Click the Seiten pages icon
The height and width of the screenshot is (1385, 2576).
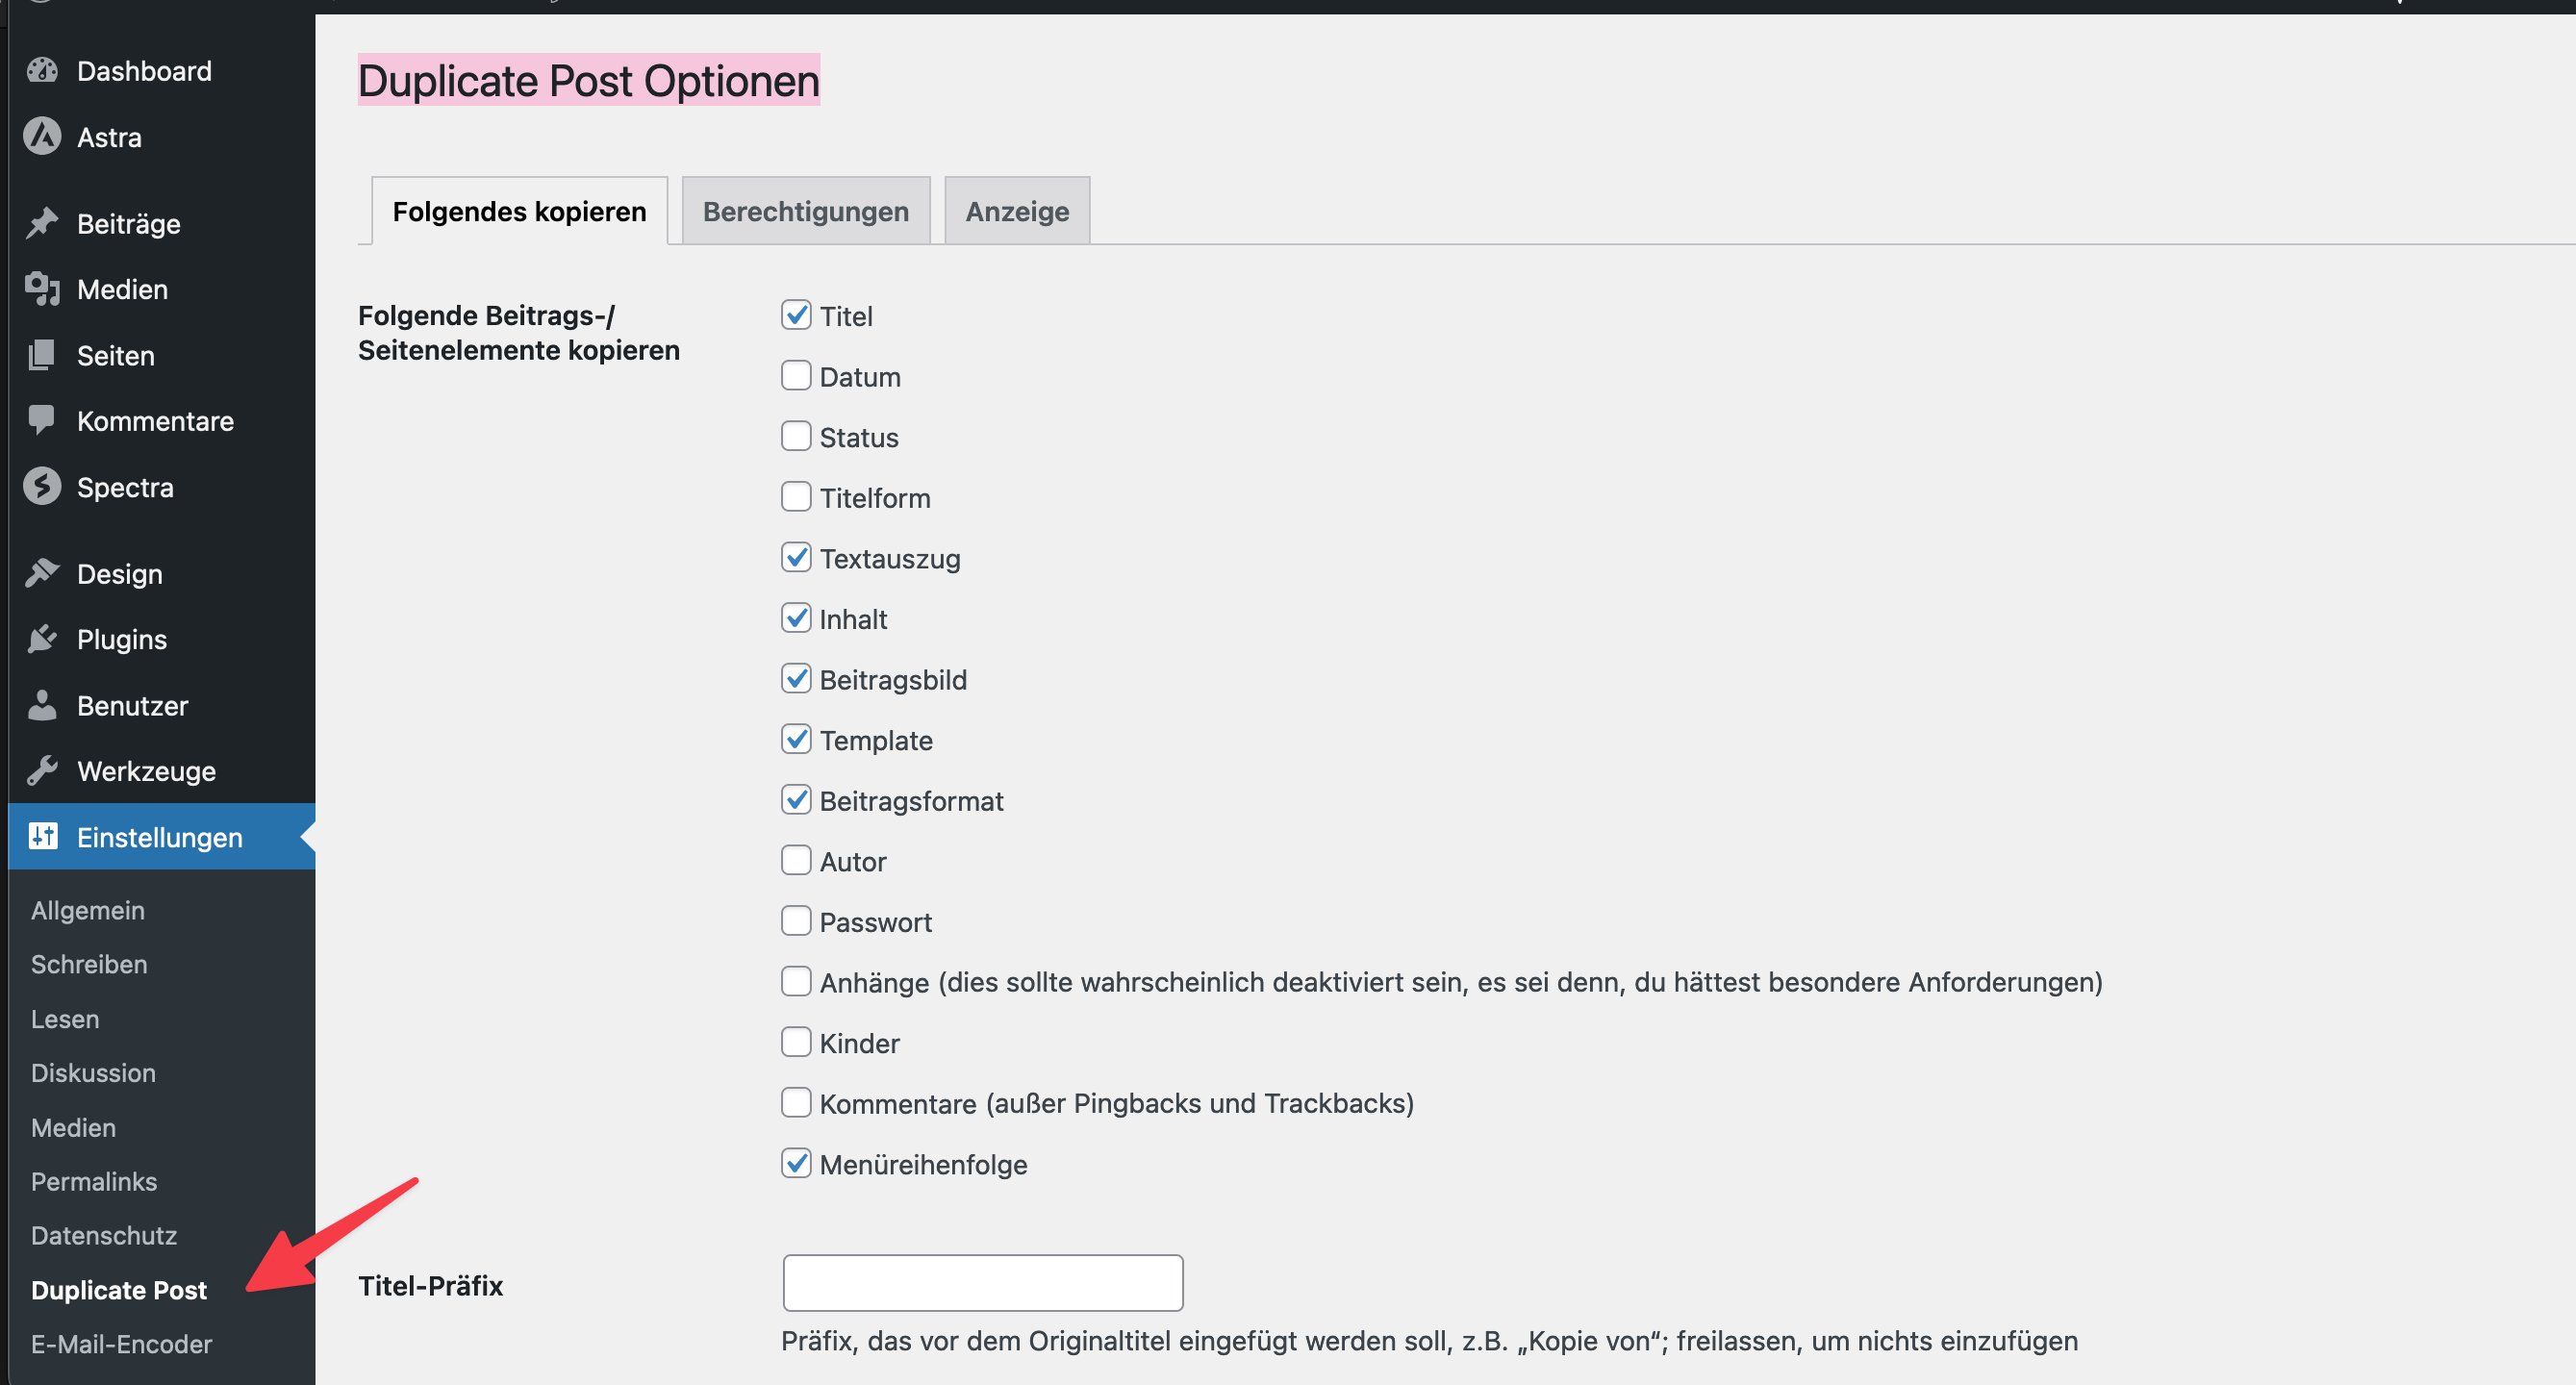(42, 355)
